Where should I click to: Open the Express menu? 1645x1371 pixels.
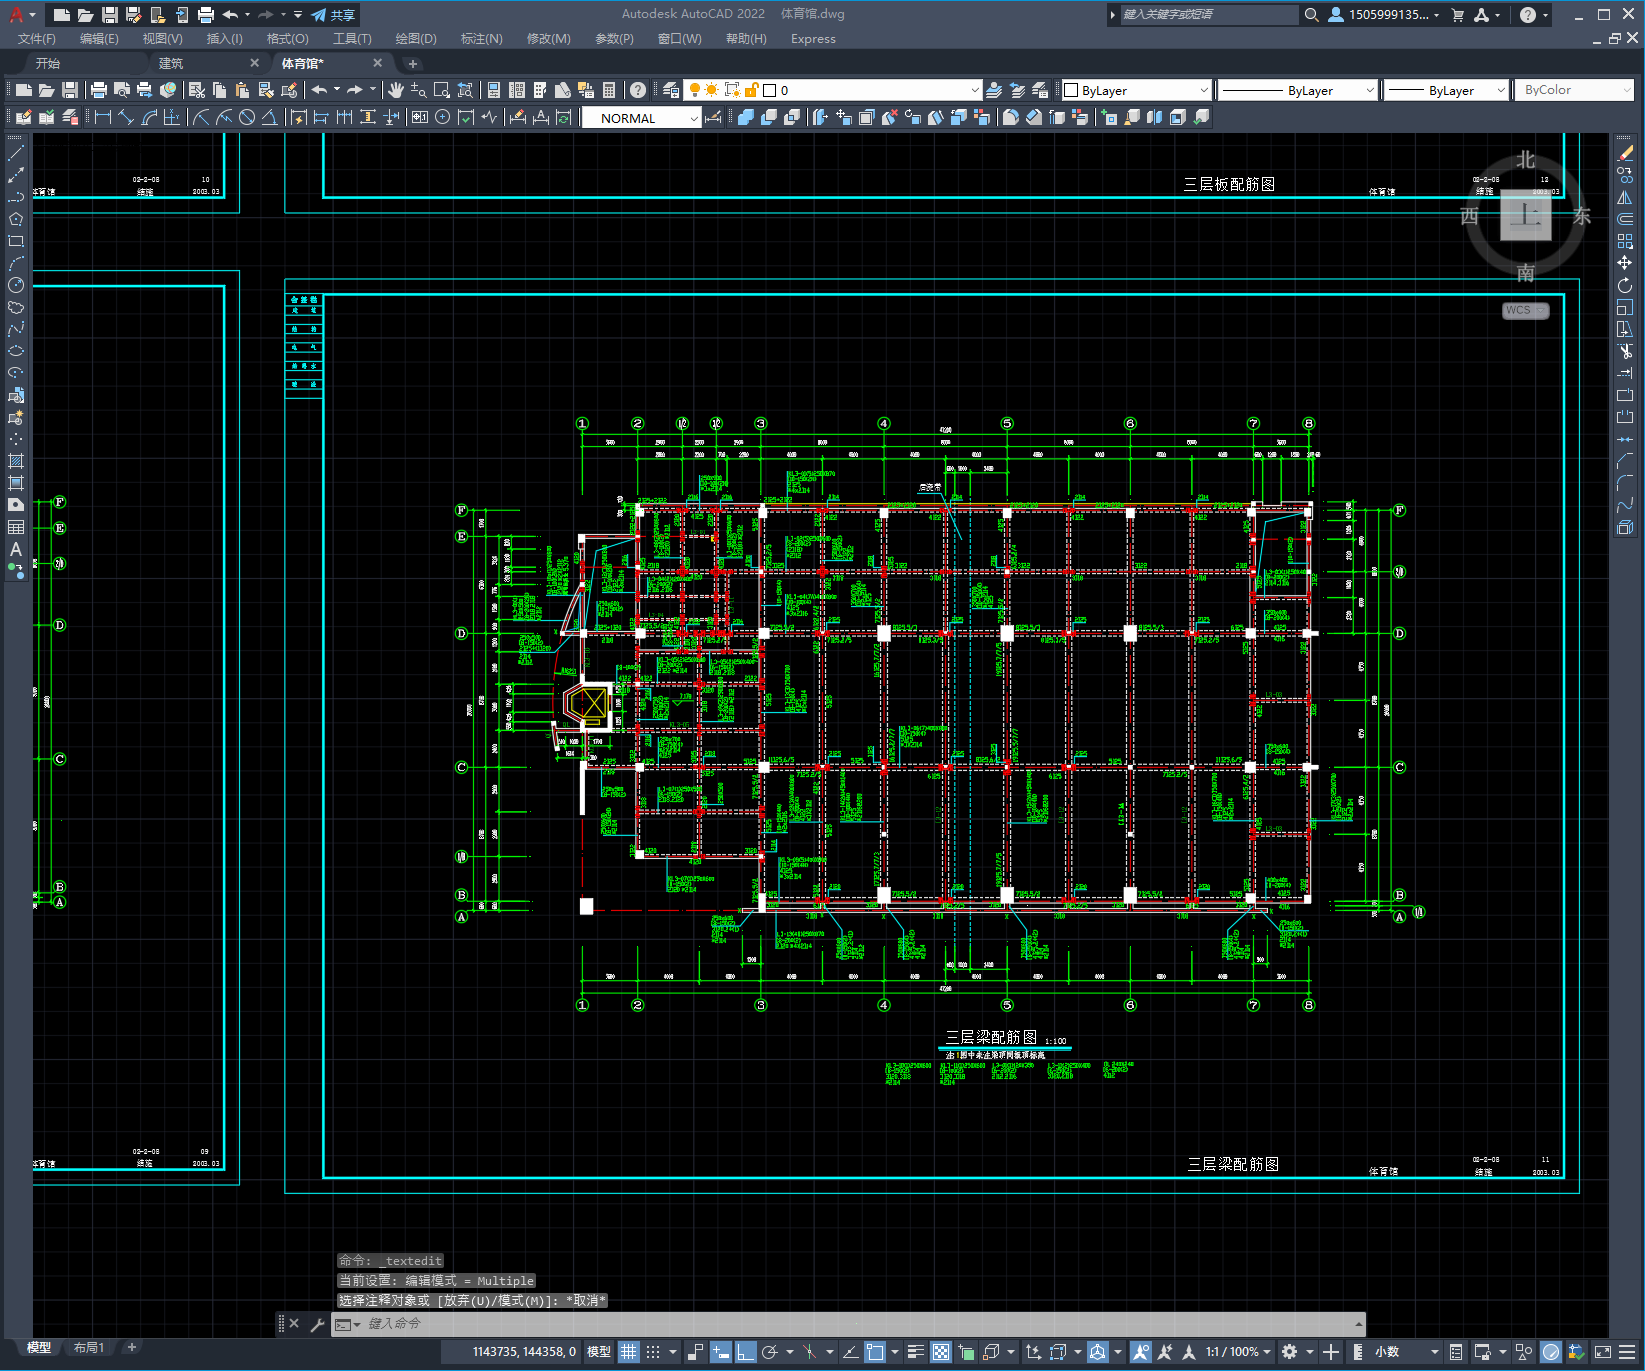(x=813, y=39)
